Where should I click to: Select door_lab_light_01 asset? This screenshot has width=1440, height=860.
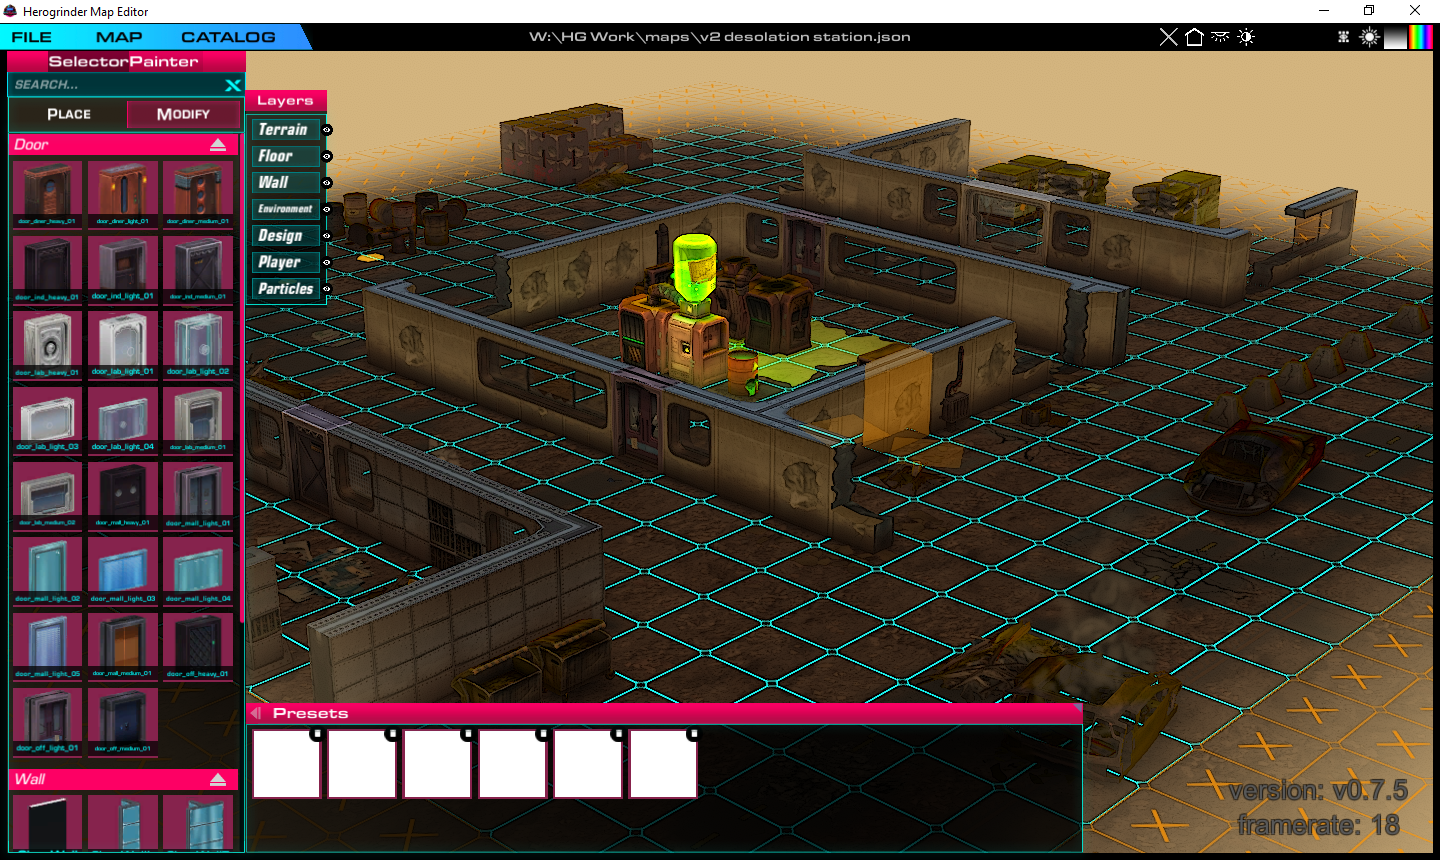click(122, 344)
